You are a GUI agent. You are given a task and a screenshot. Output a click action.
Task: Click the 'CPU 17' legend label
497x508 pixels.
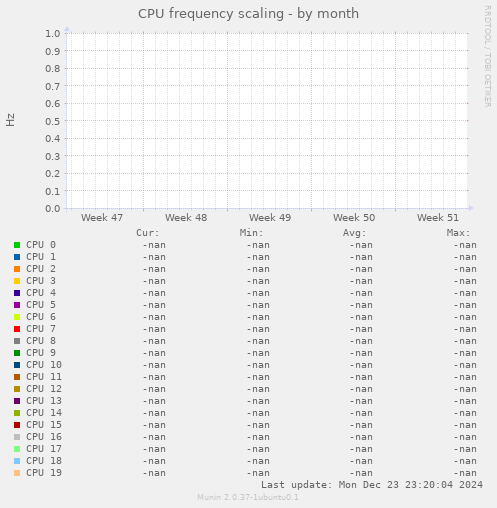click(44, 449)
